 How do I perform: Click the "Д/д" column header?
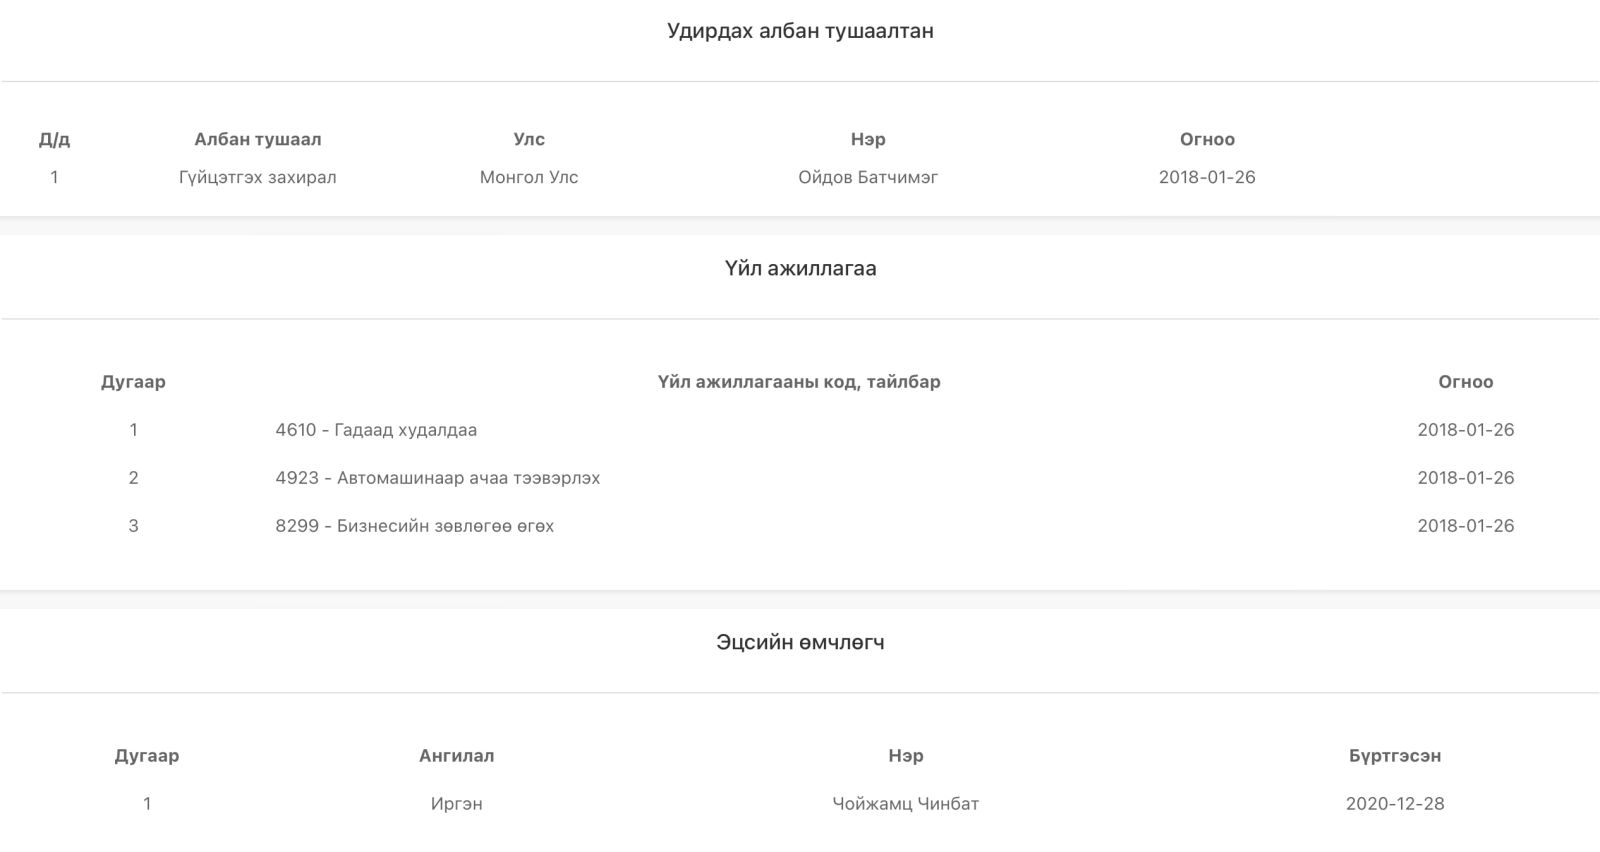(54, 139)
